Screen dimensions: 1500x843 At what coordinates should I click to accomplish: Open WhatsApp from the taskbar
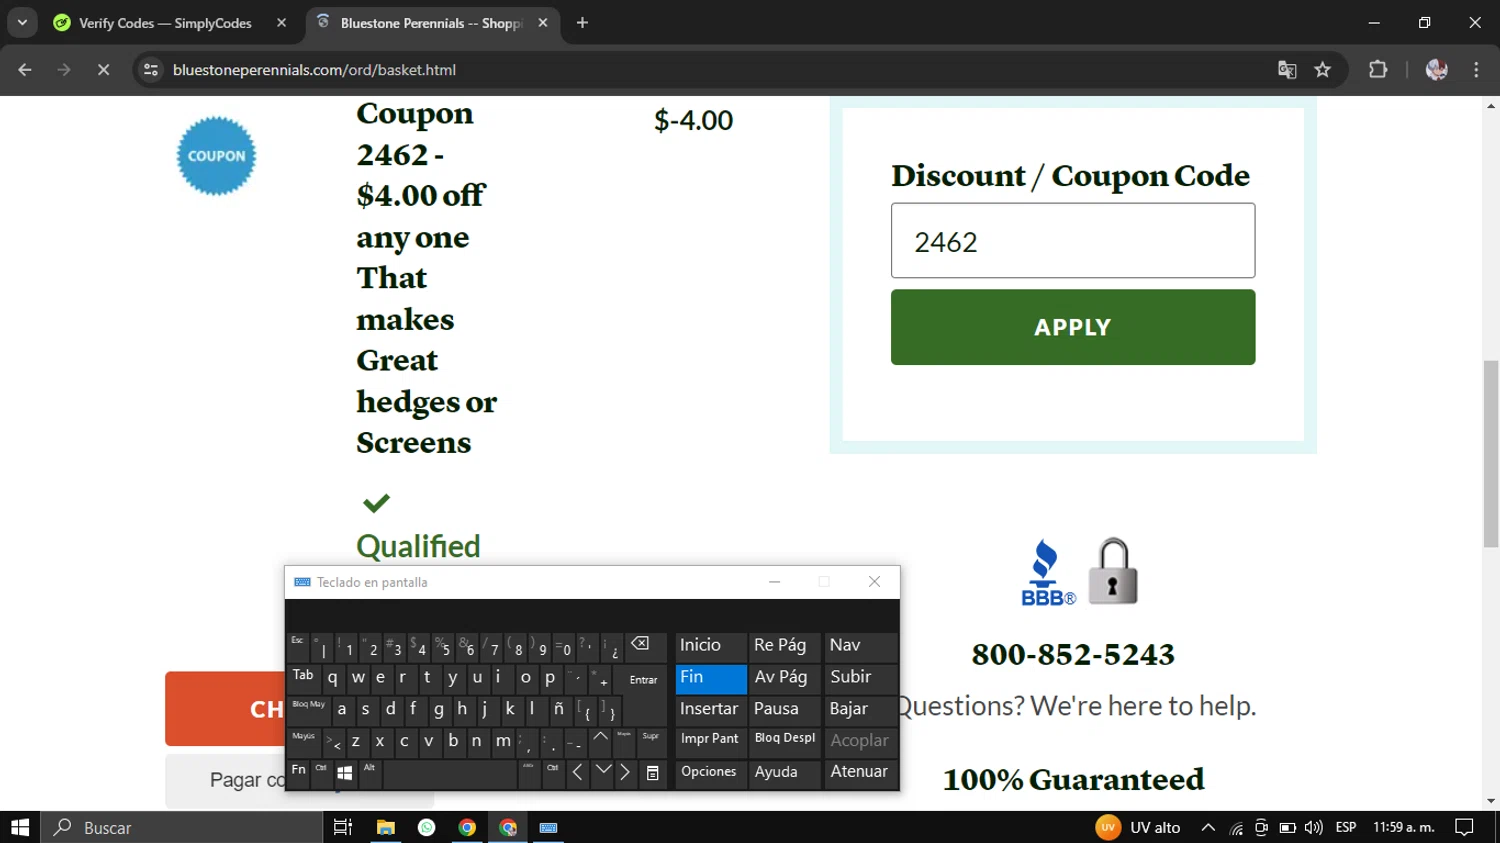point(427,827)
